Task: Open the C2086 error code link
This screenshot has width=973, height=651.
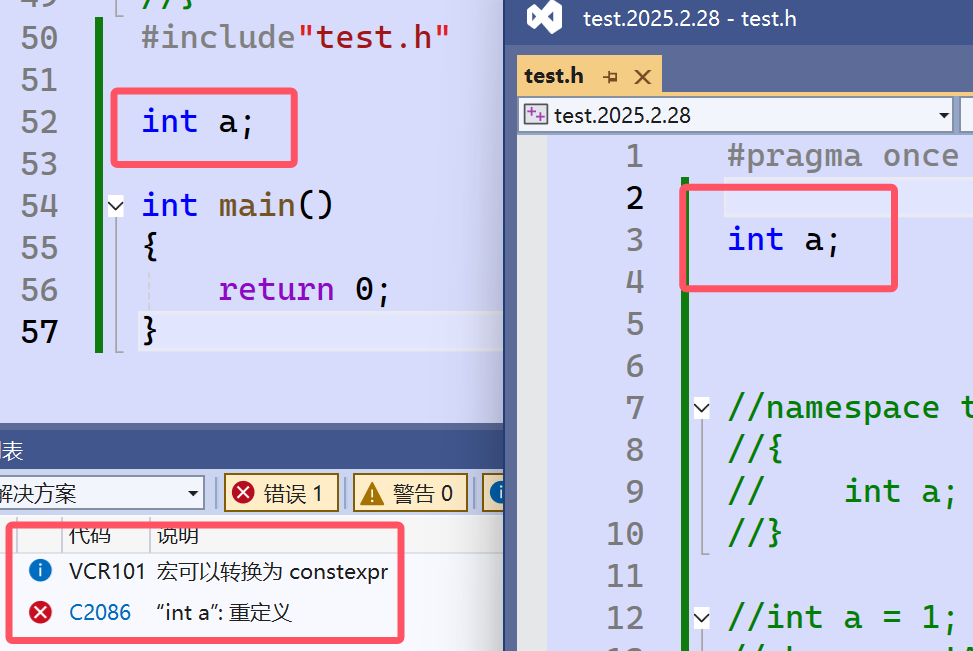Action: [100, 613]
